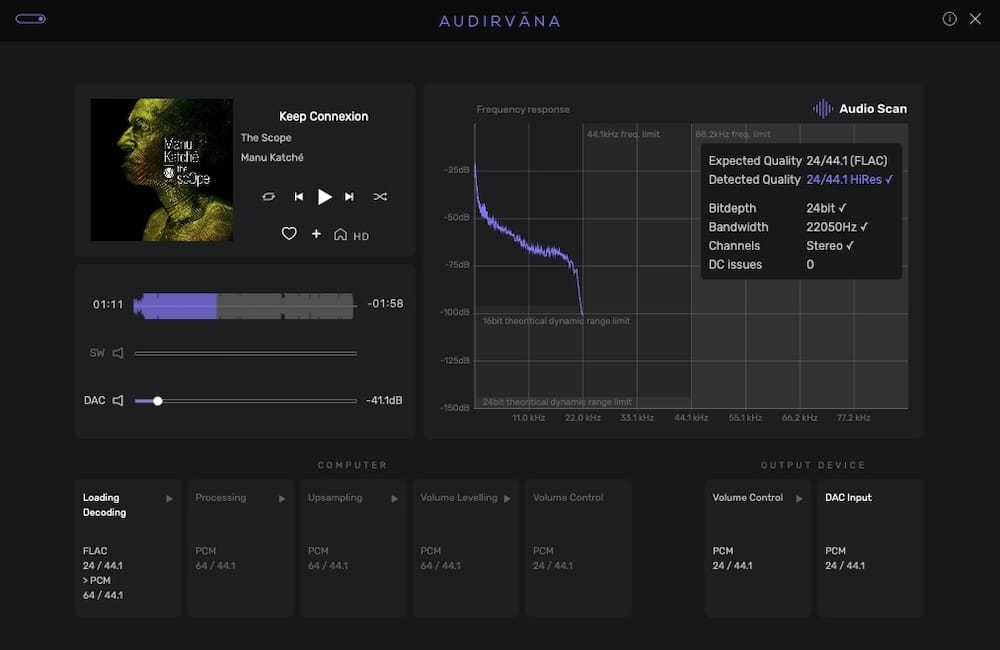Expand the Loading Decoding stage arrow
1000x650 pixels.
[169, 498]
